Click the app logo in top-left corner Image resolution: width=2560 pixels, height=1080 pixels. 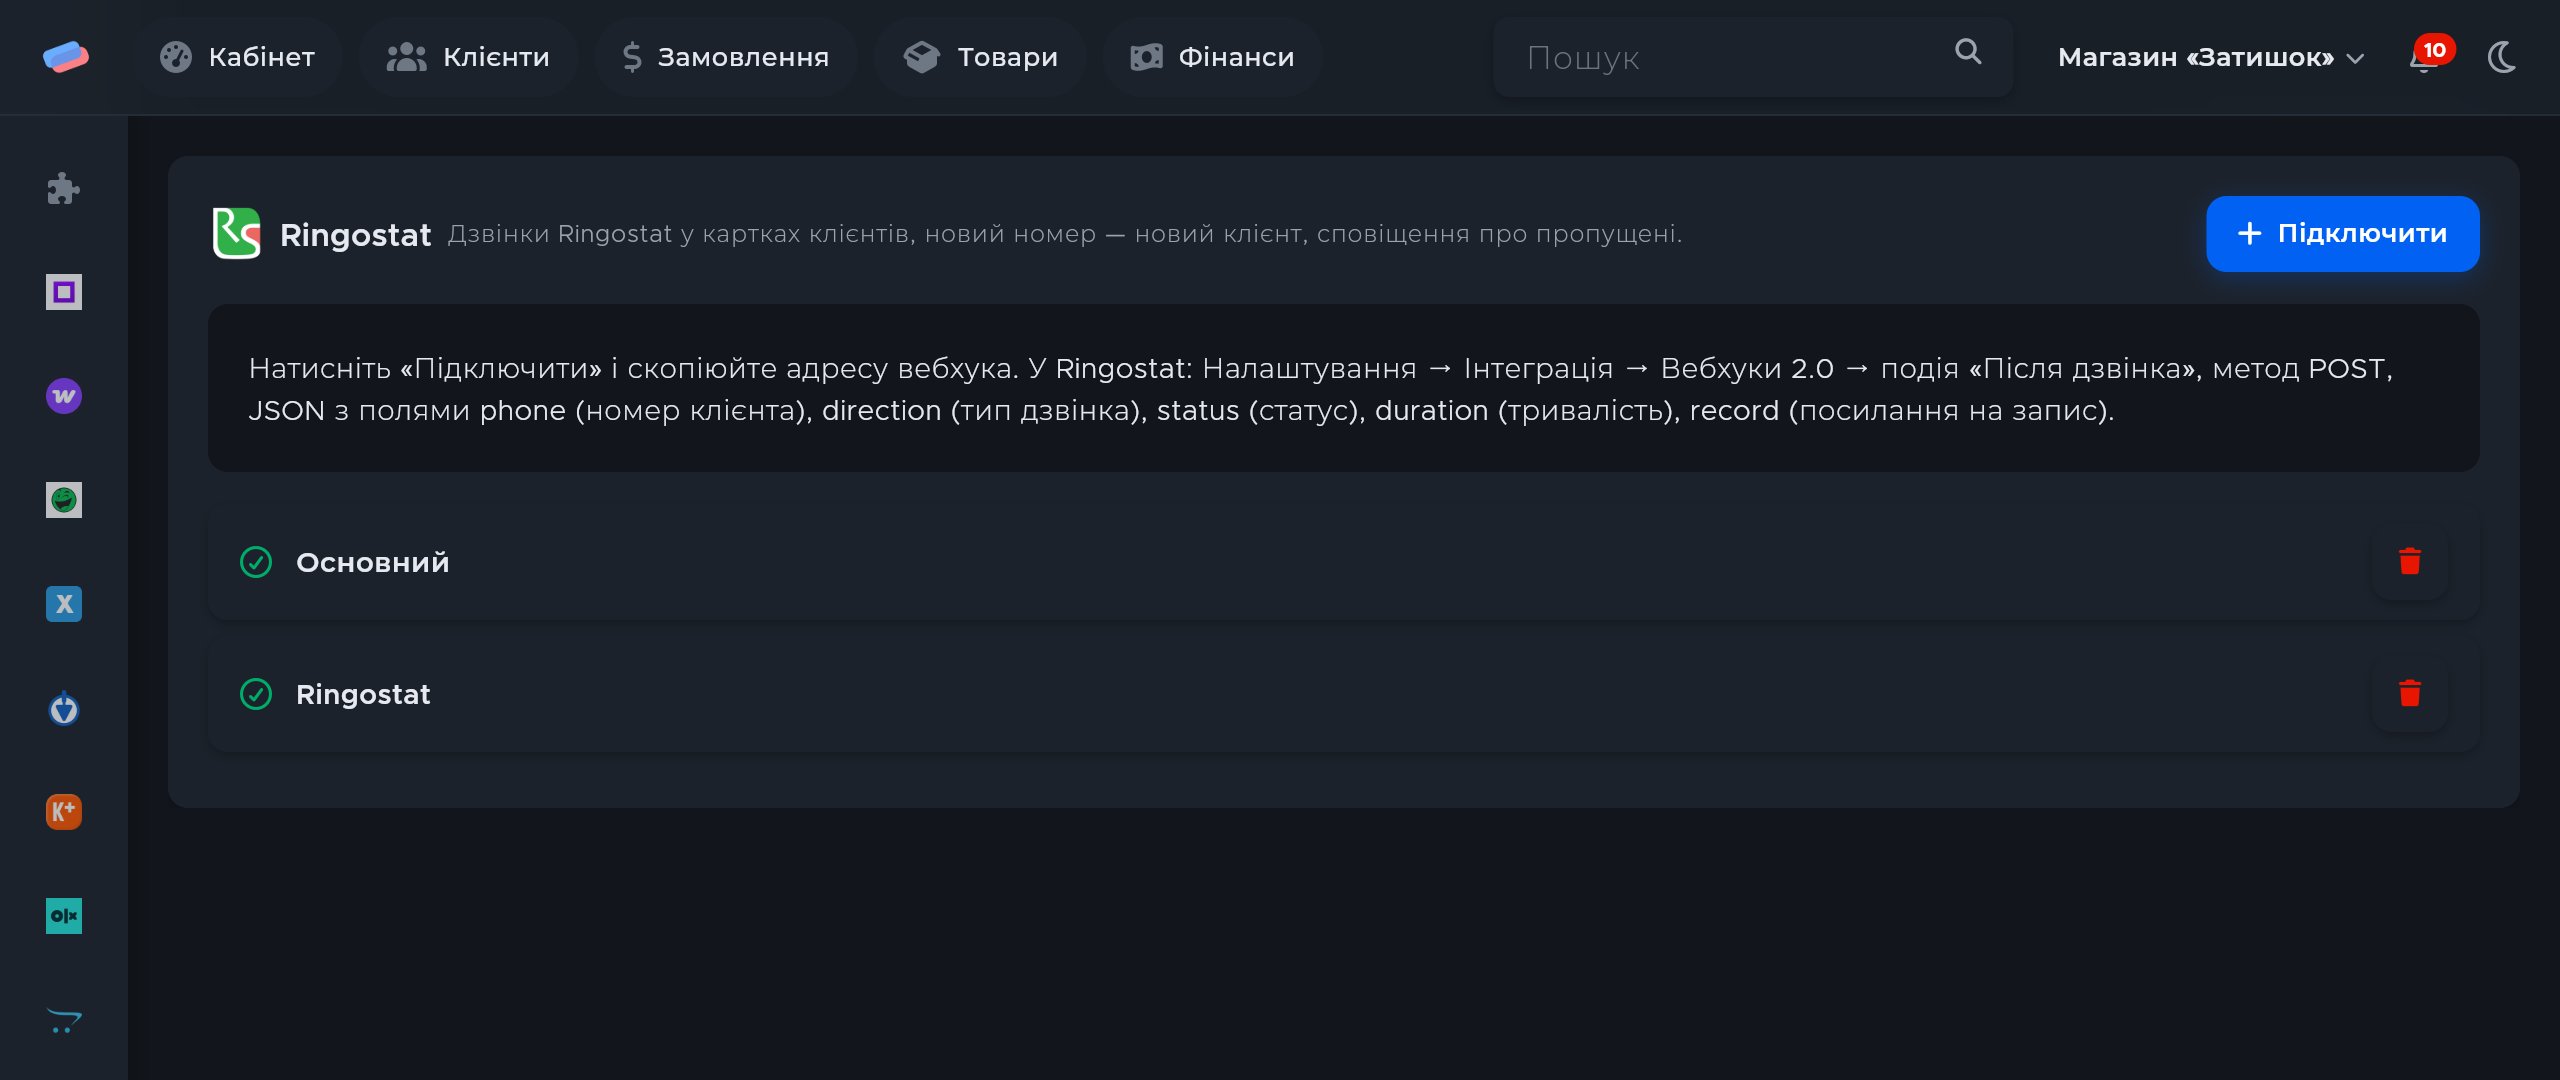tap(65, 57)
